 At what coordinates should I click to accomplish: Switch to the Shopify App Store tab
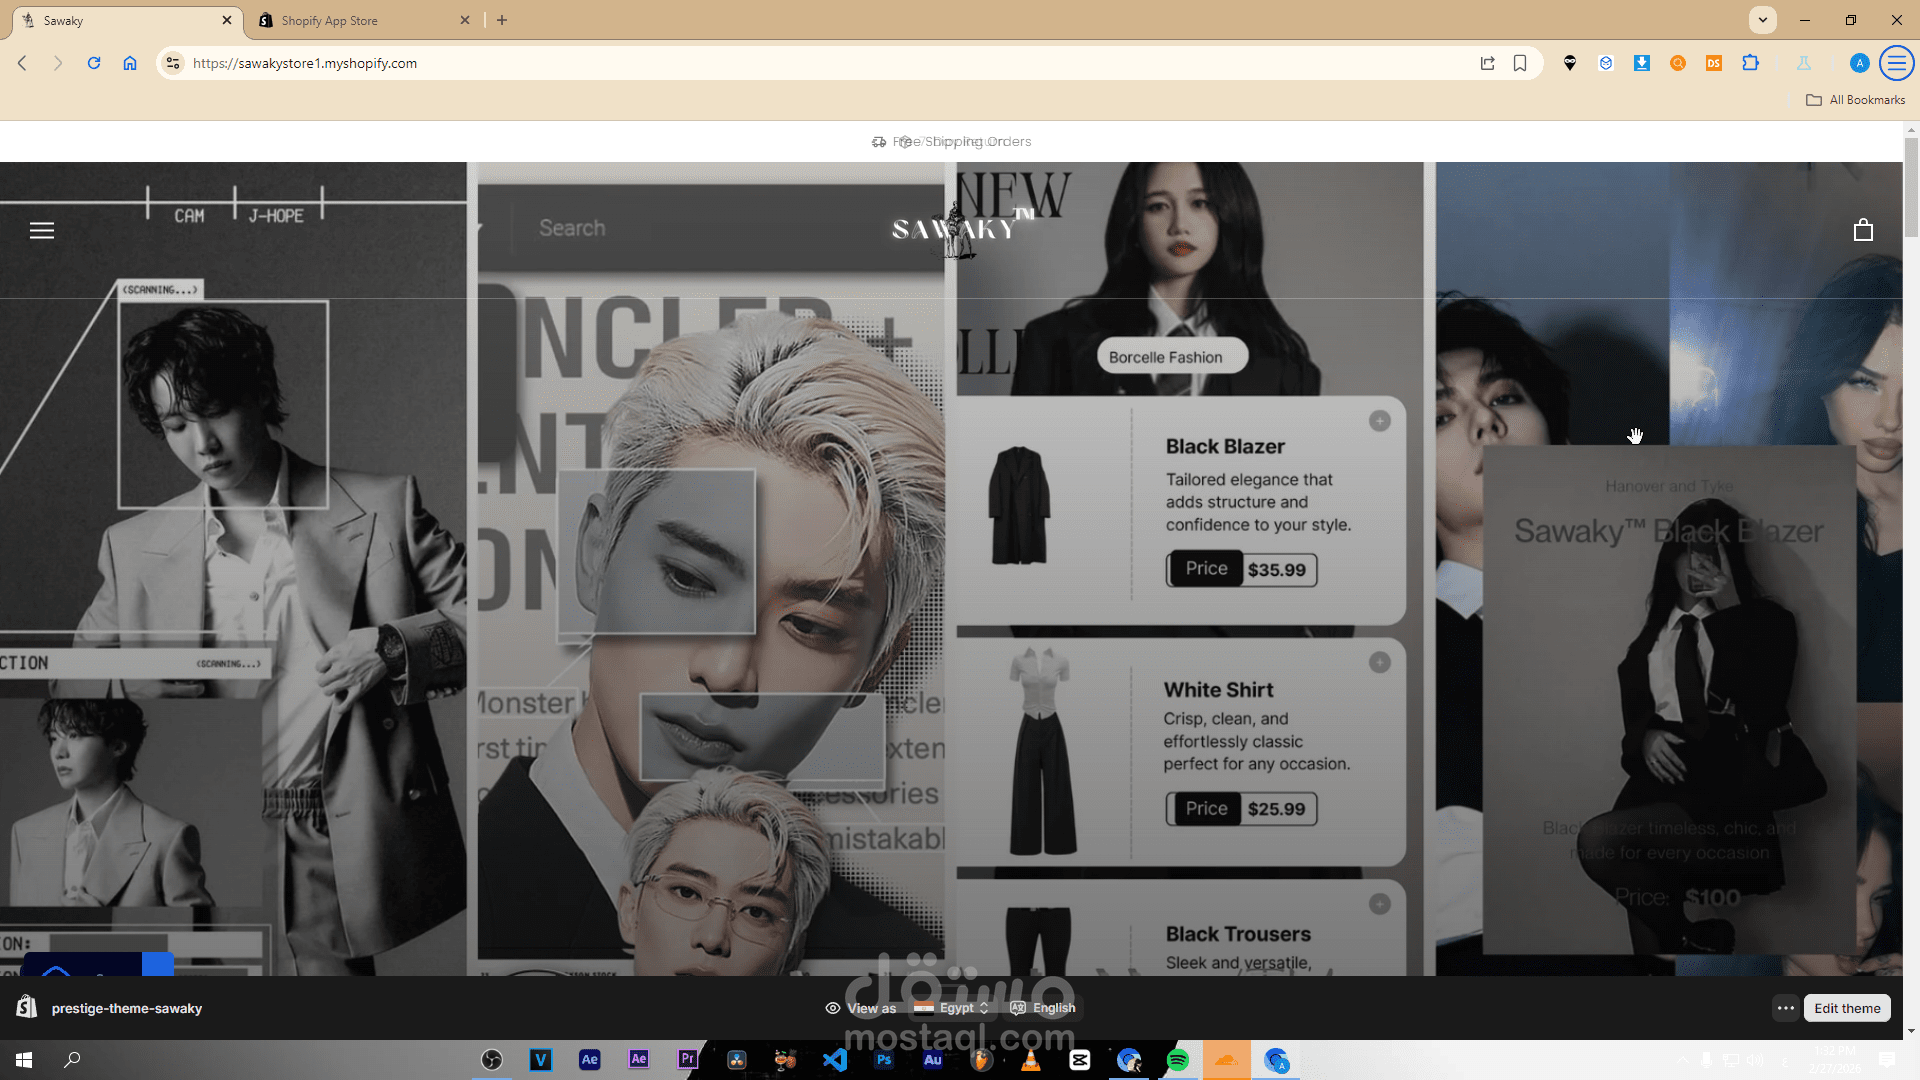[329, 20]
